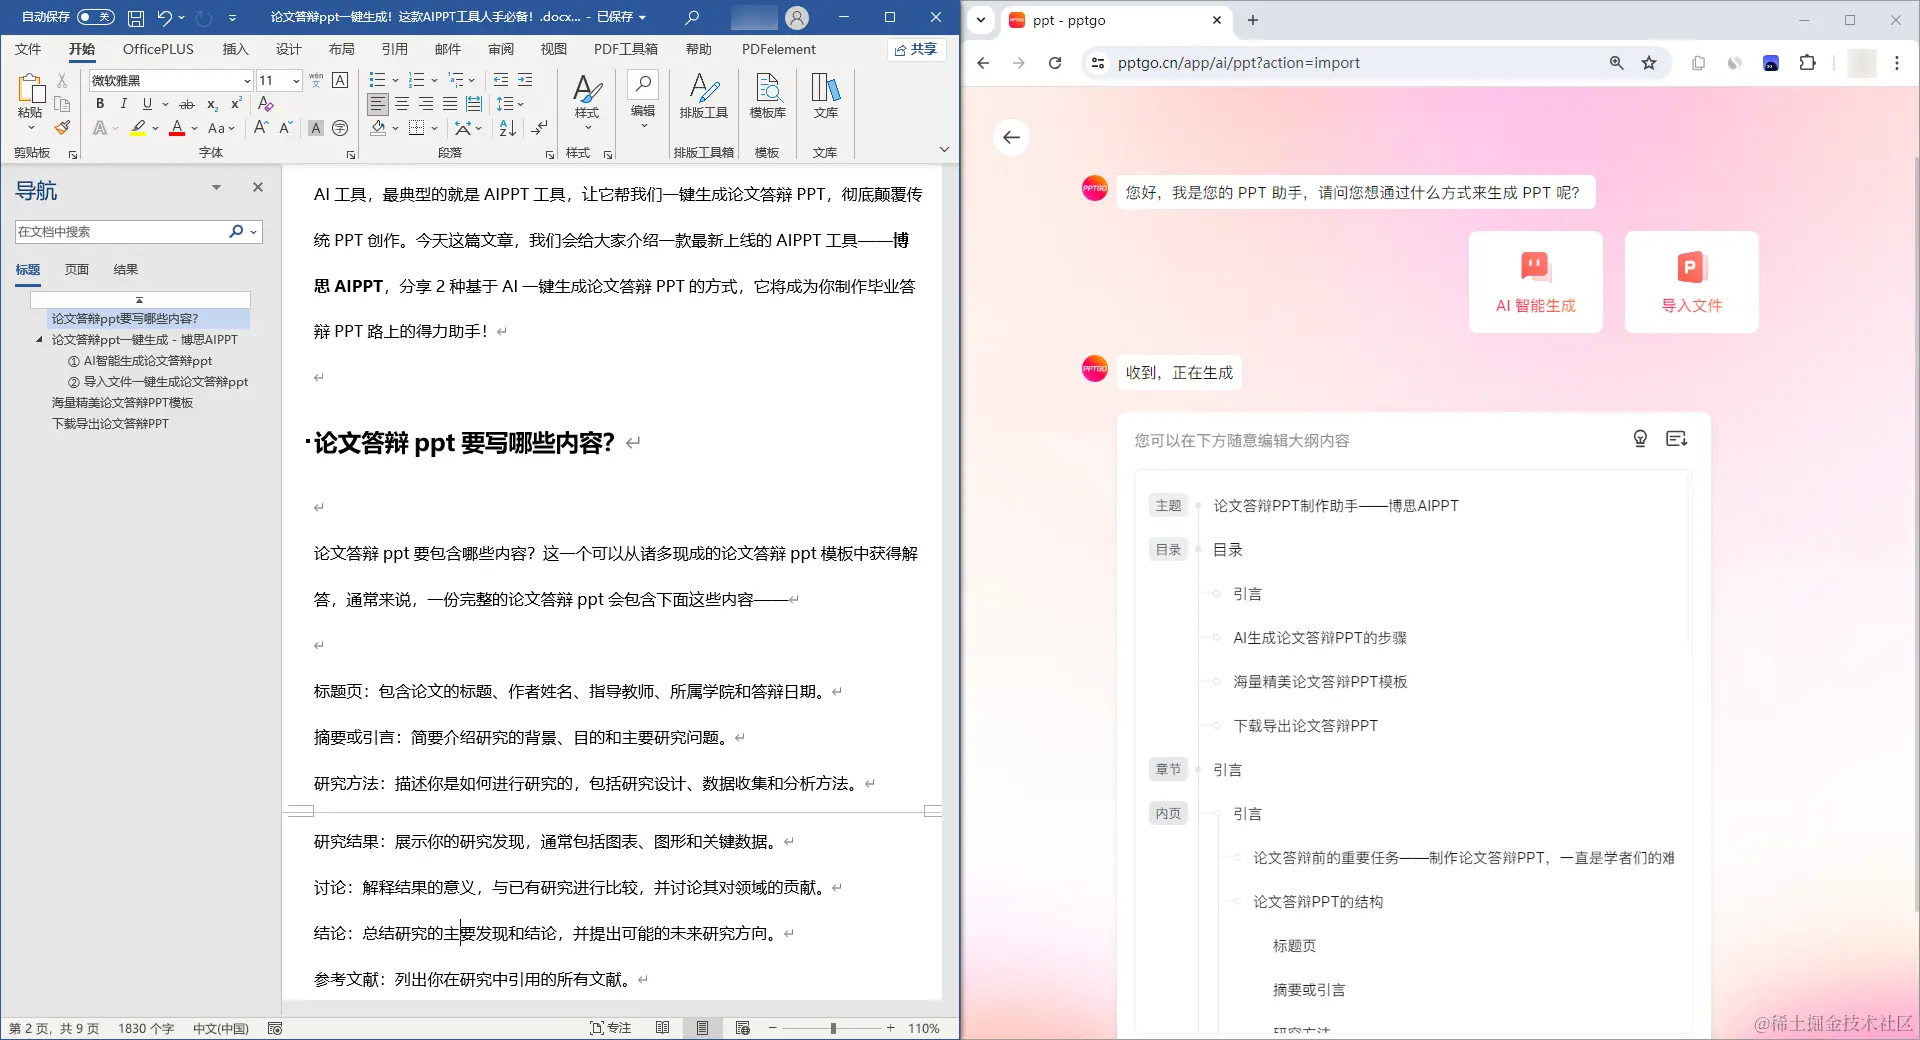The height and width of the screenshot is (1040, 1920).
Task: Open the 排版工具 typesetting tool
Action: [704, 97]
